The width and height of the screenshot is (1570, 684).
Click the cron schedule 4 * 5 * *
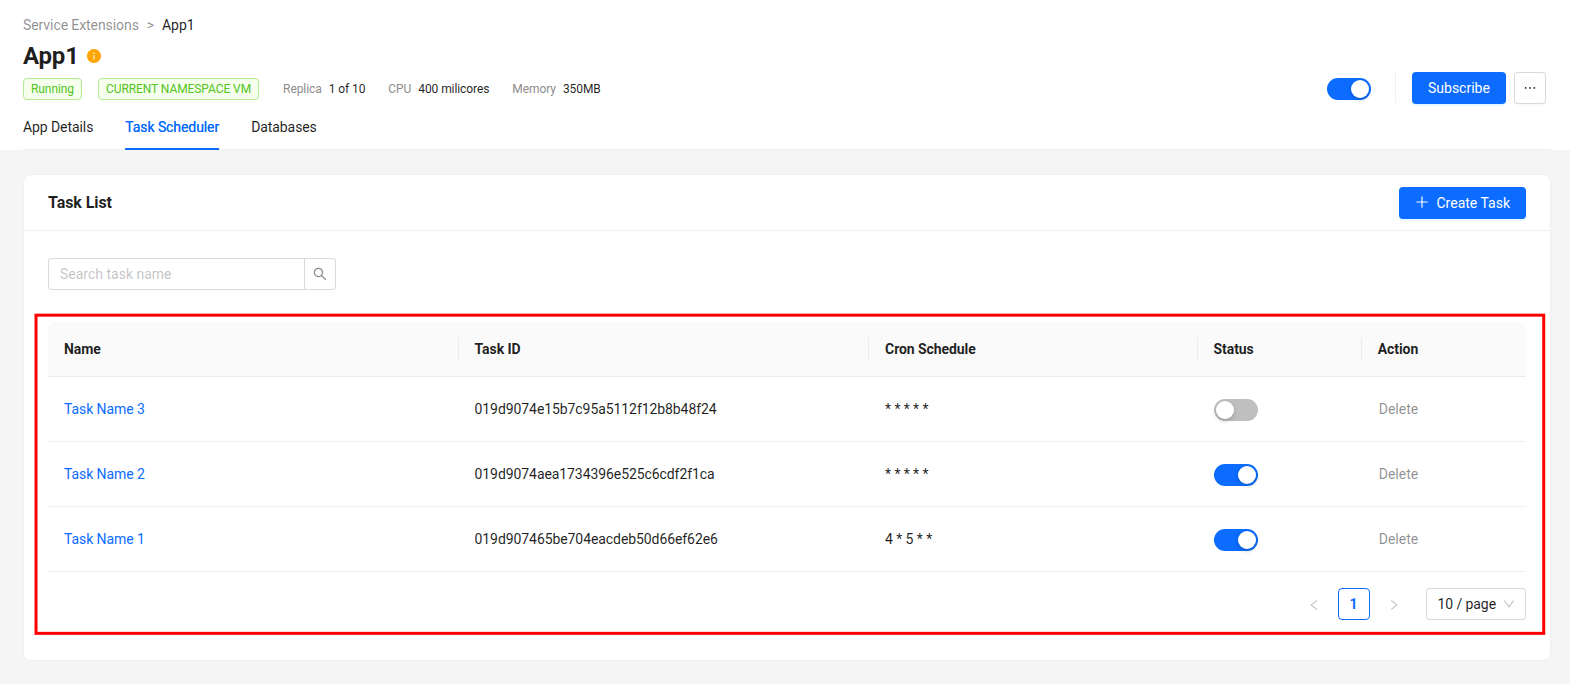pyautogui.click(x=908, y=539)
